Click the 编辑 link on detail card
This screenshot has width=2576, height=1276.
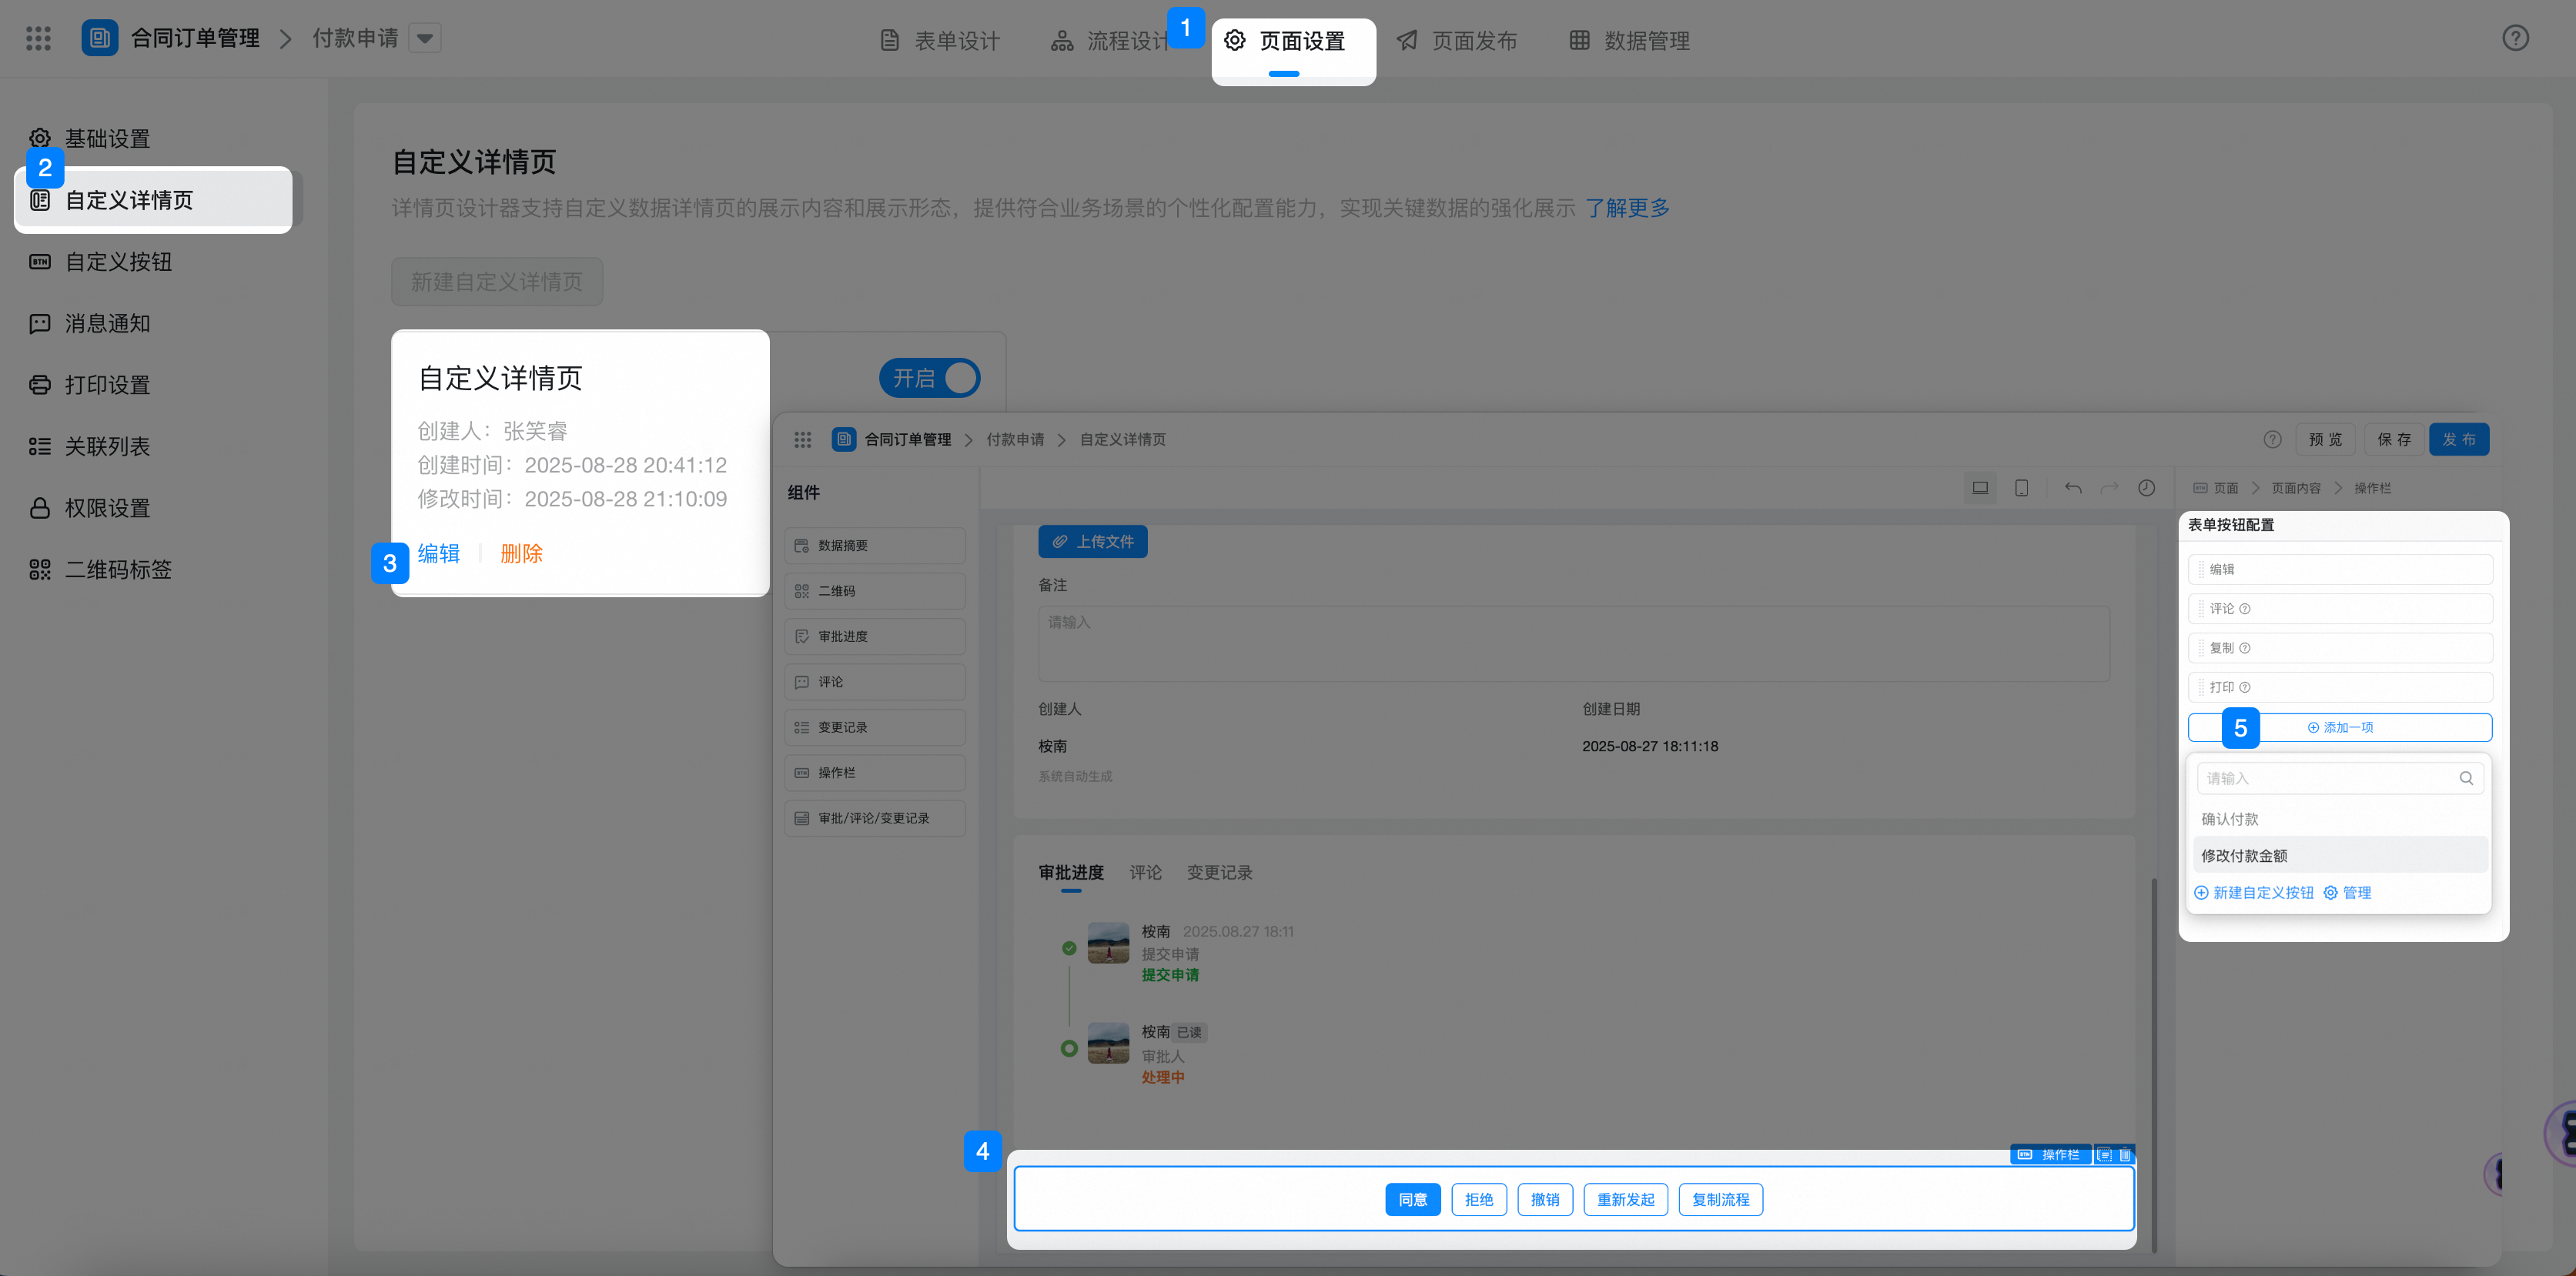[439, 553]
